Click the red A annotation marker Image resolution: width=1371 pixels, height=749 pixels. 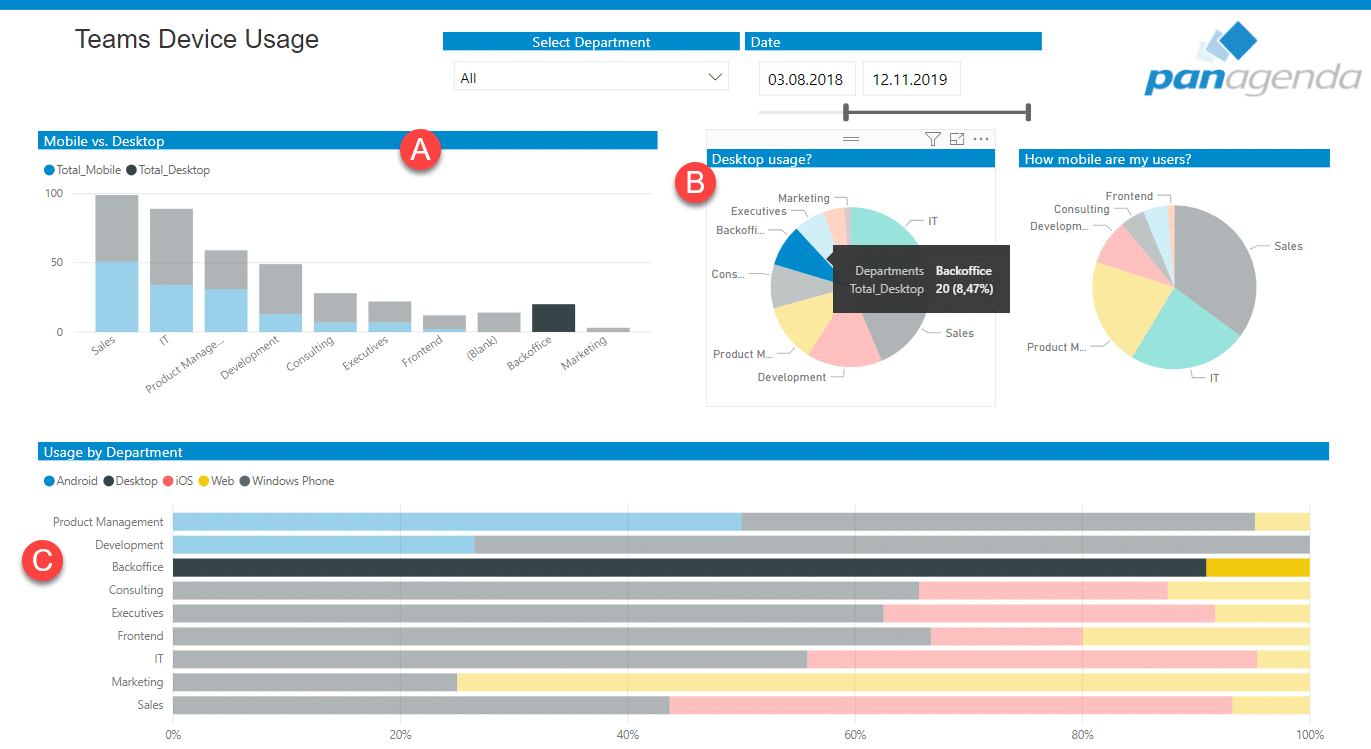420,150
